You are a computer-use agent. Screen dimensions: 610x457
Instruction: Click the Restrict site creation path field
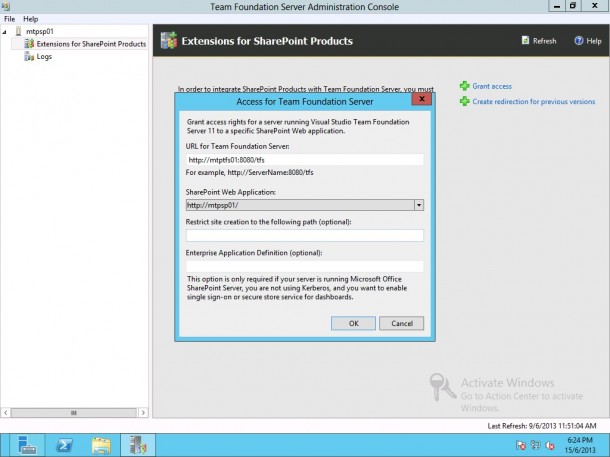[x=305, y=235]
